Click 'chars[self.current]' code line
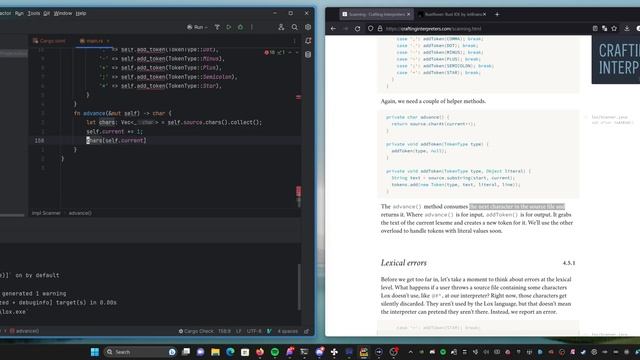The image size is (640, 360). pyautogui.click(x=116, y=140)
